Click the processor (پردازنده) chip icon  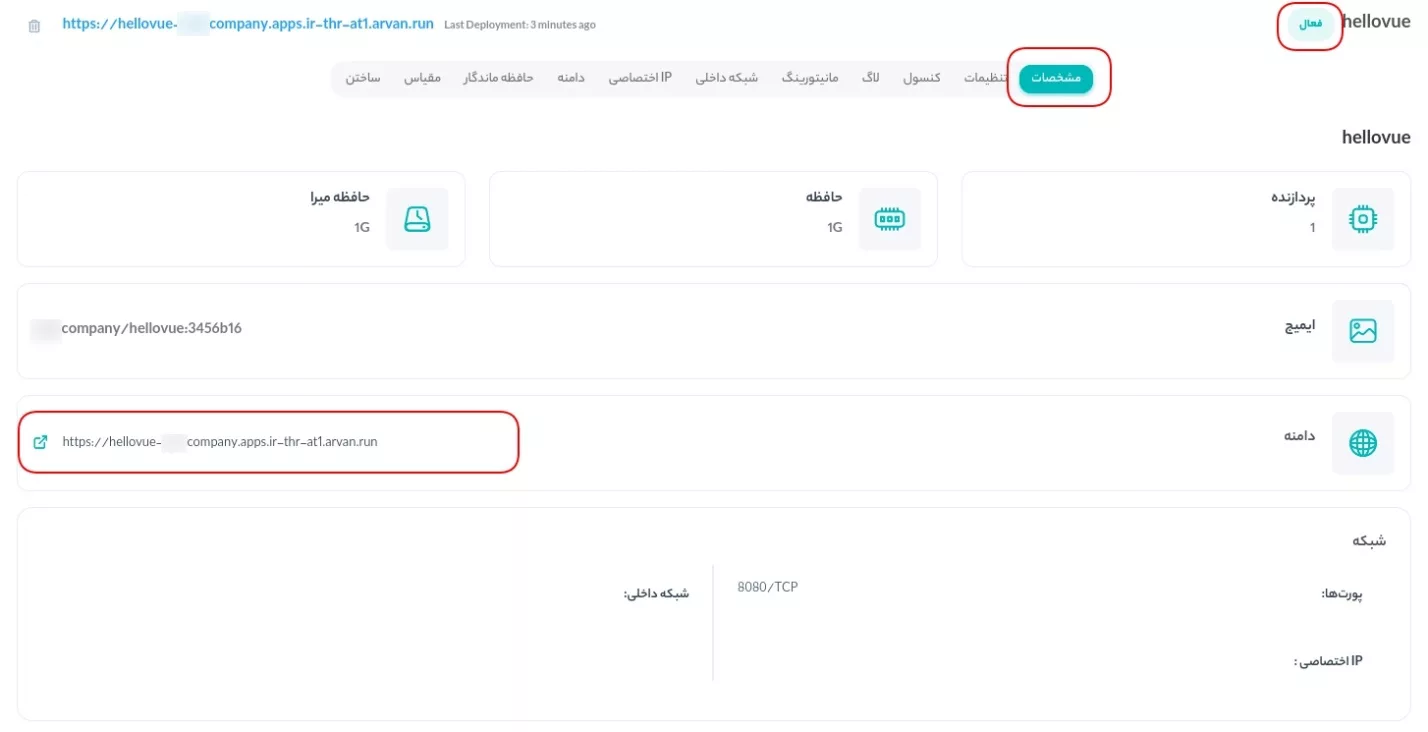point(1362,219)
